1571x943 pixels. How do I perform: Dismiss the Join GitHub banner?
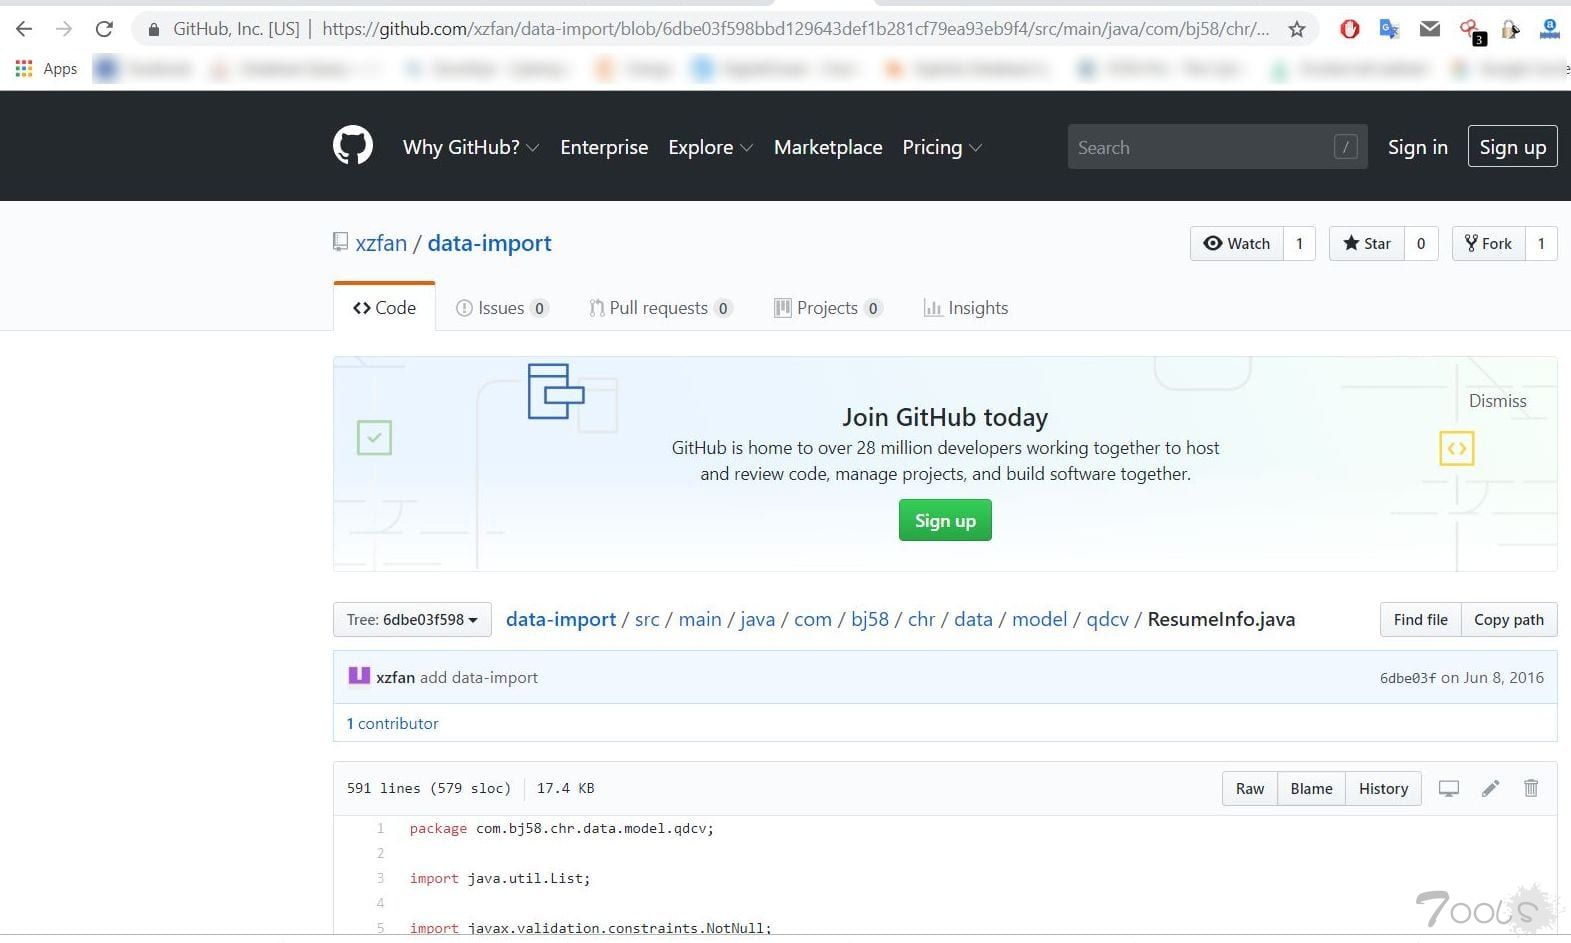pos(1497,401)
